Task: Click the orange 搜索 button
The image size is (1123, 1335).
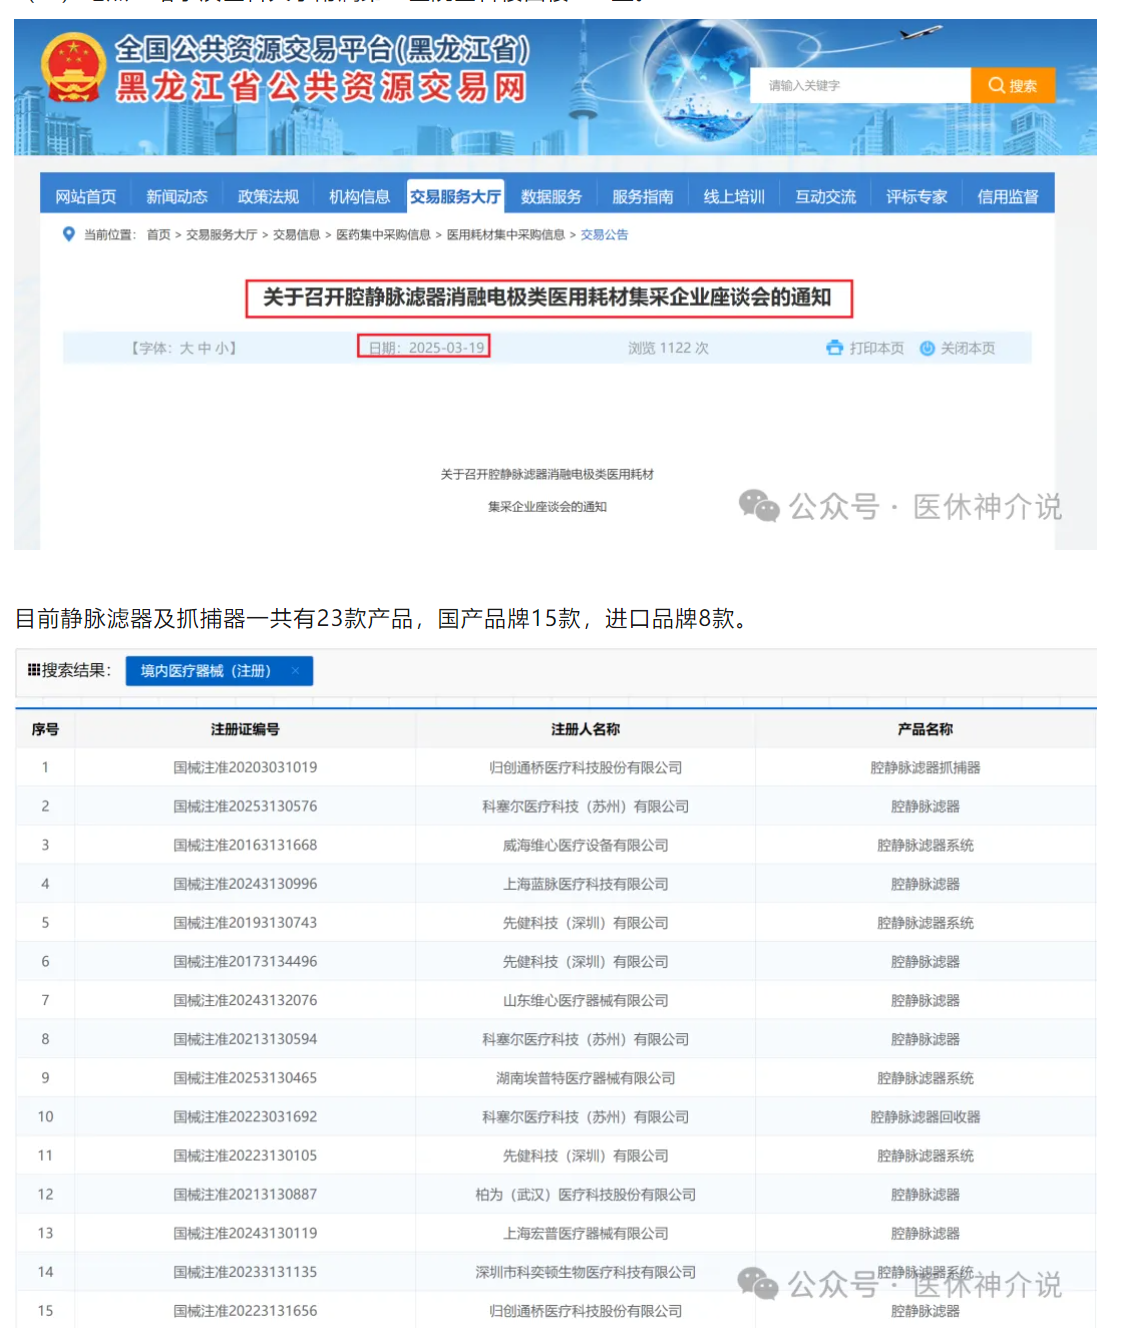Action: [x=1013, y=86]
